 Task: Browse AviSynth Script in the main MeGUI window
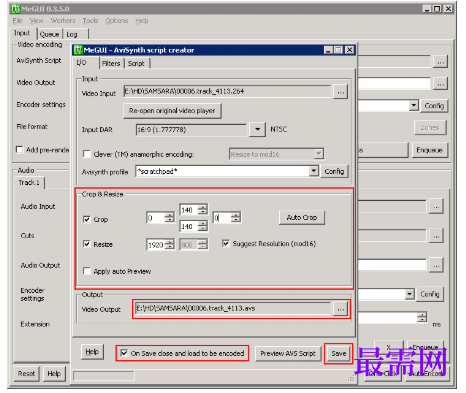point(440,62)
